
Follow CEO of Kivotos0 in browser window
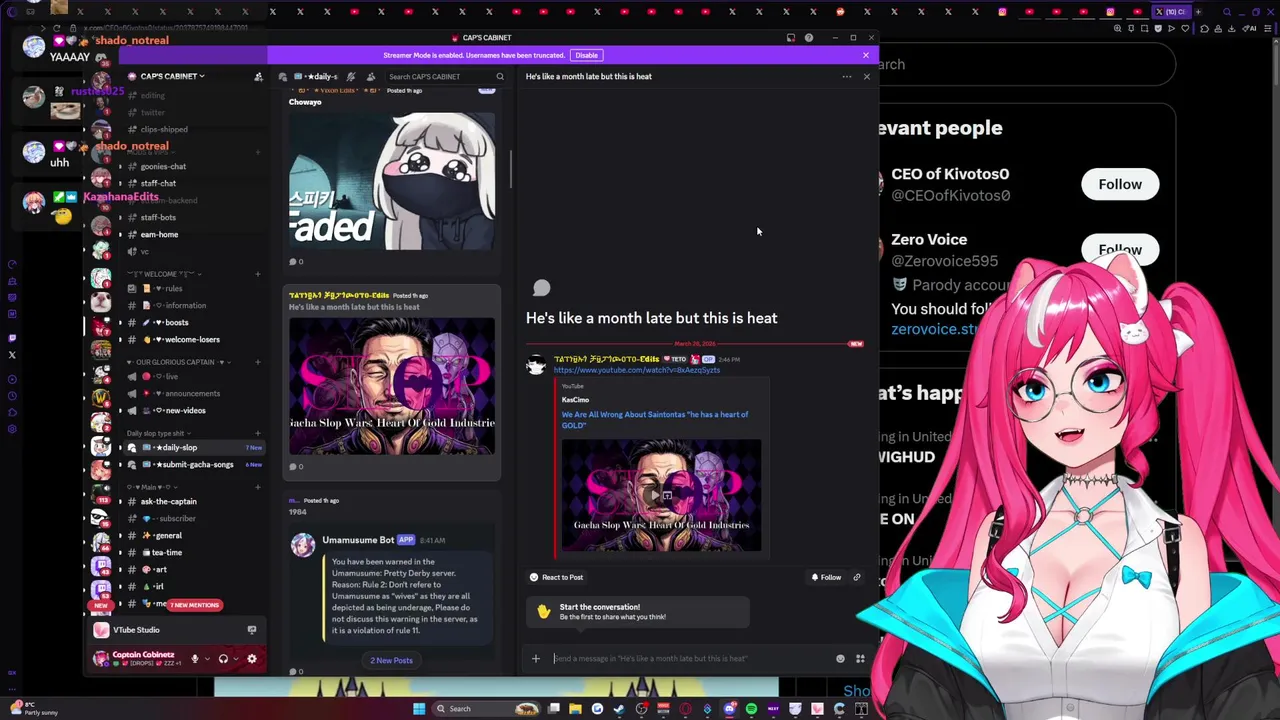[1120, 184]
